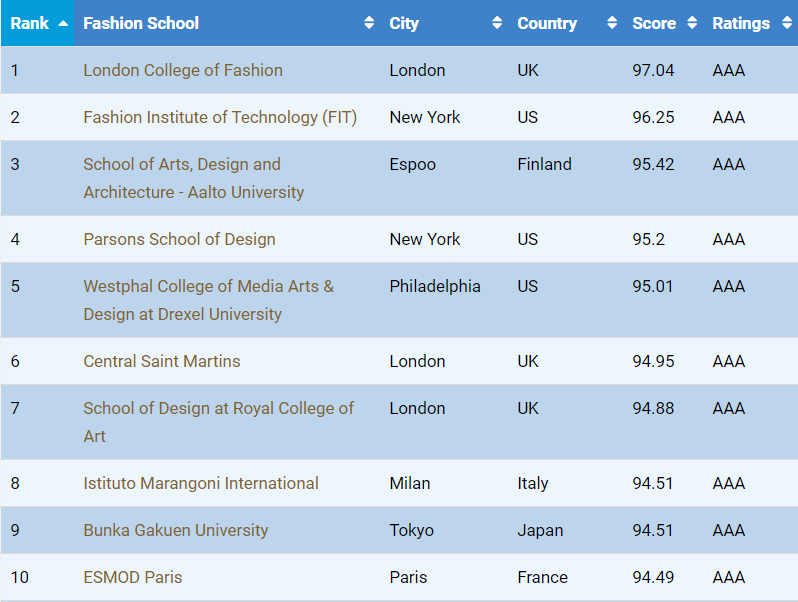Open Aalto University School of Arts link
Image resolution: width=798 pixels, height=602 pixels.
194,178
